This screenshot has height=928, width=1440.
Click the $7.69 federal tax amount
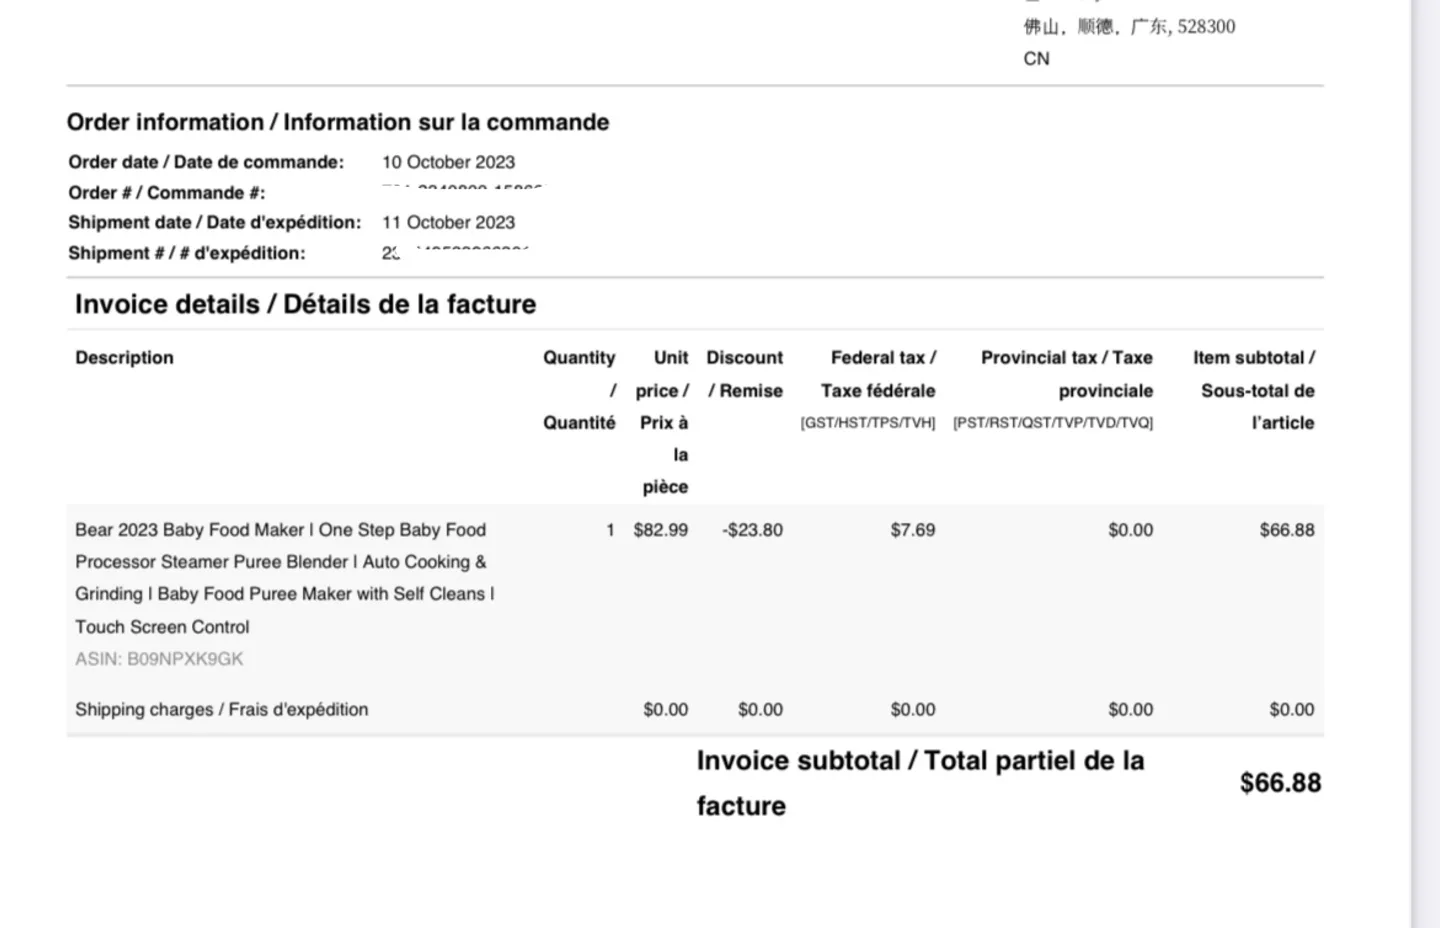[x=912, y=530]
